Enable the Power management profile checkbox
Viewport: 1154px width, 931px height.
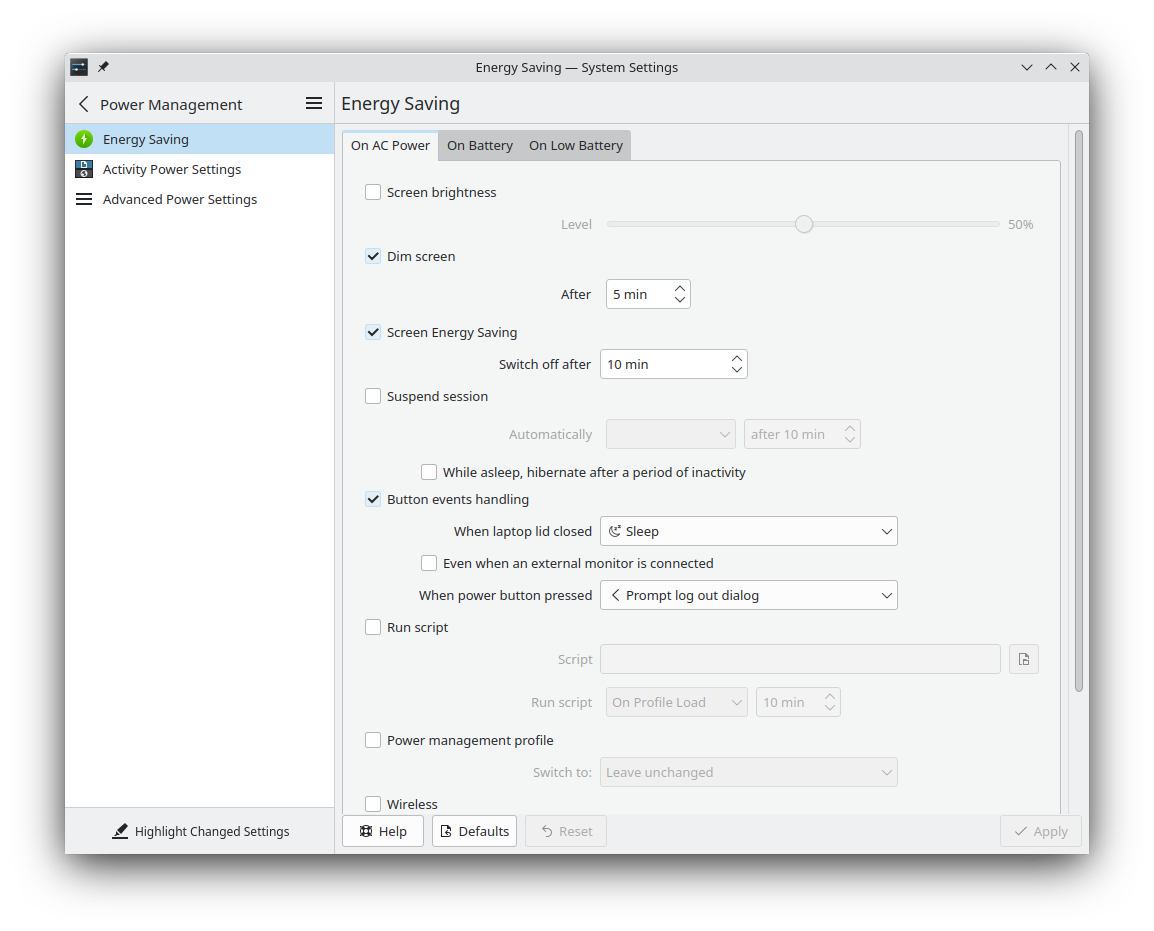tap(373, 740)
